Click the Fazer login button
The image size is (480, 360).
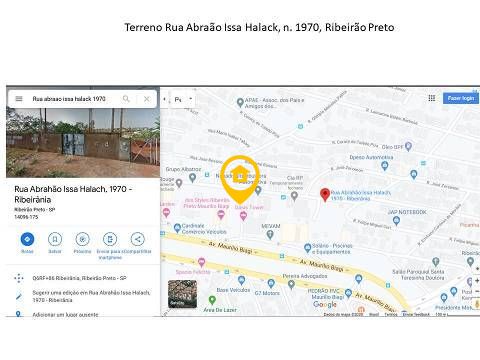coord(461,98)
